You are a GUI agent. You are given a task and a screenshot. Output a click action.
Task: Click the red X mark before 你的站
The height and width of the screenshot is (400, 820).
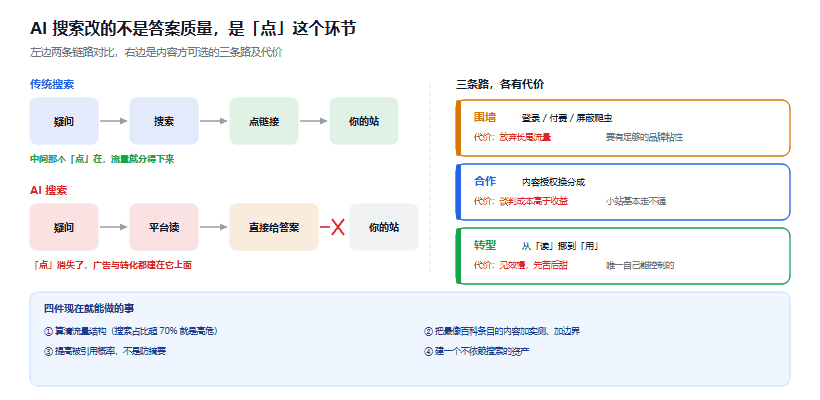[x=338, y=227]
